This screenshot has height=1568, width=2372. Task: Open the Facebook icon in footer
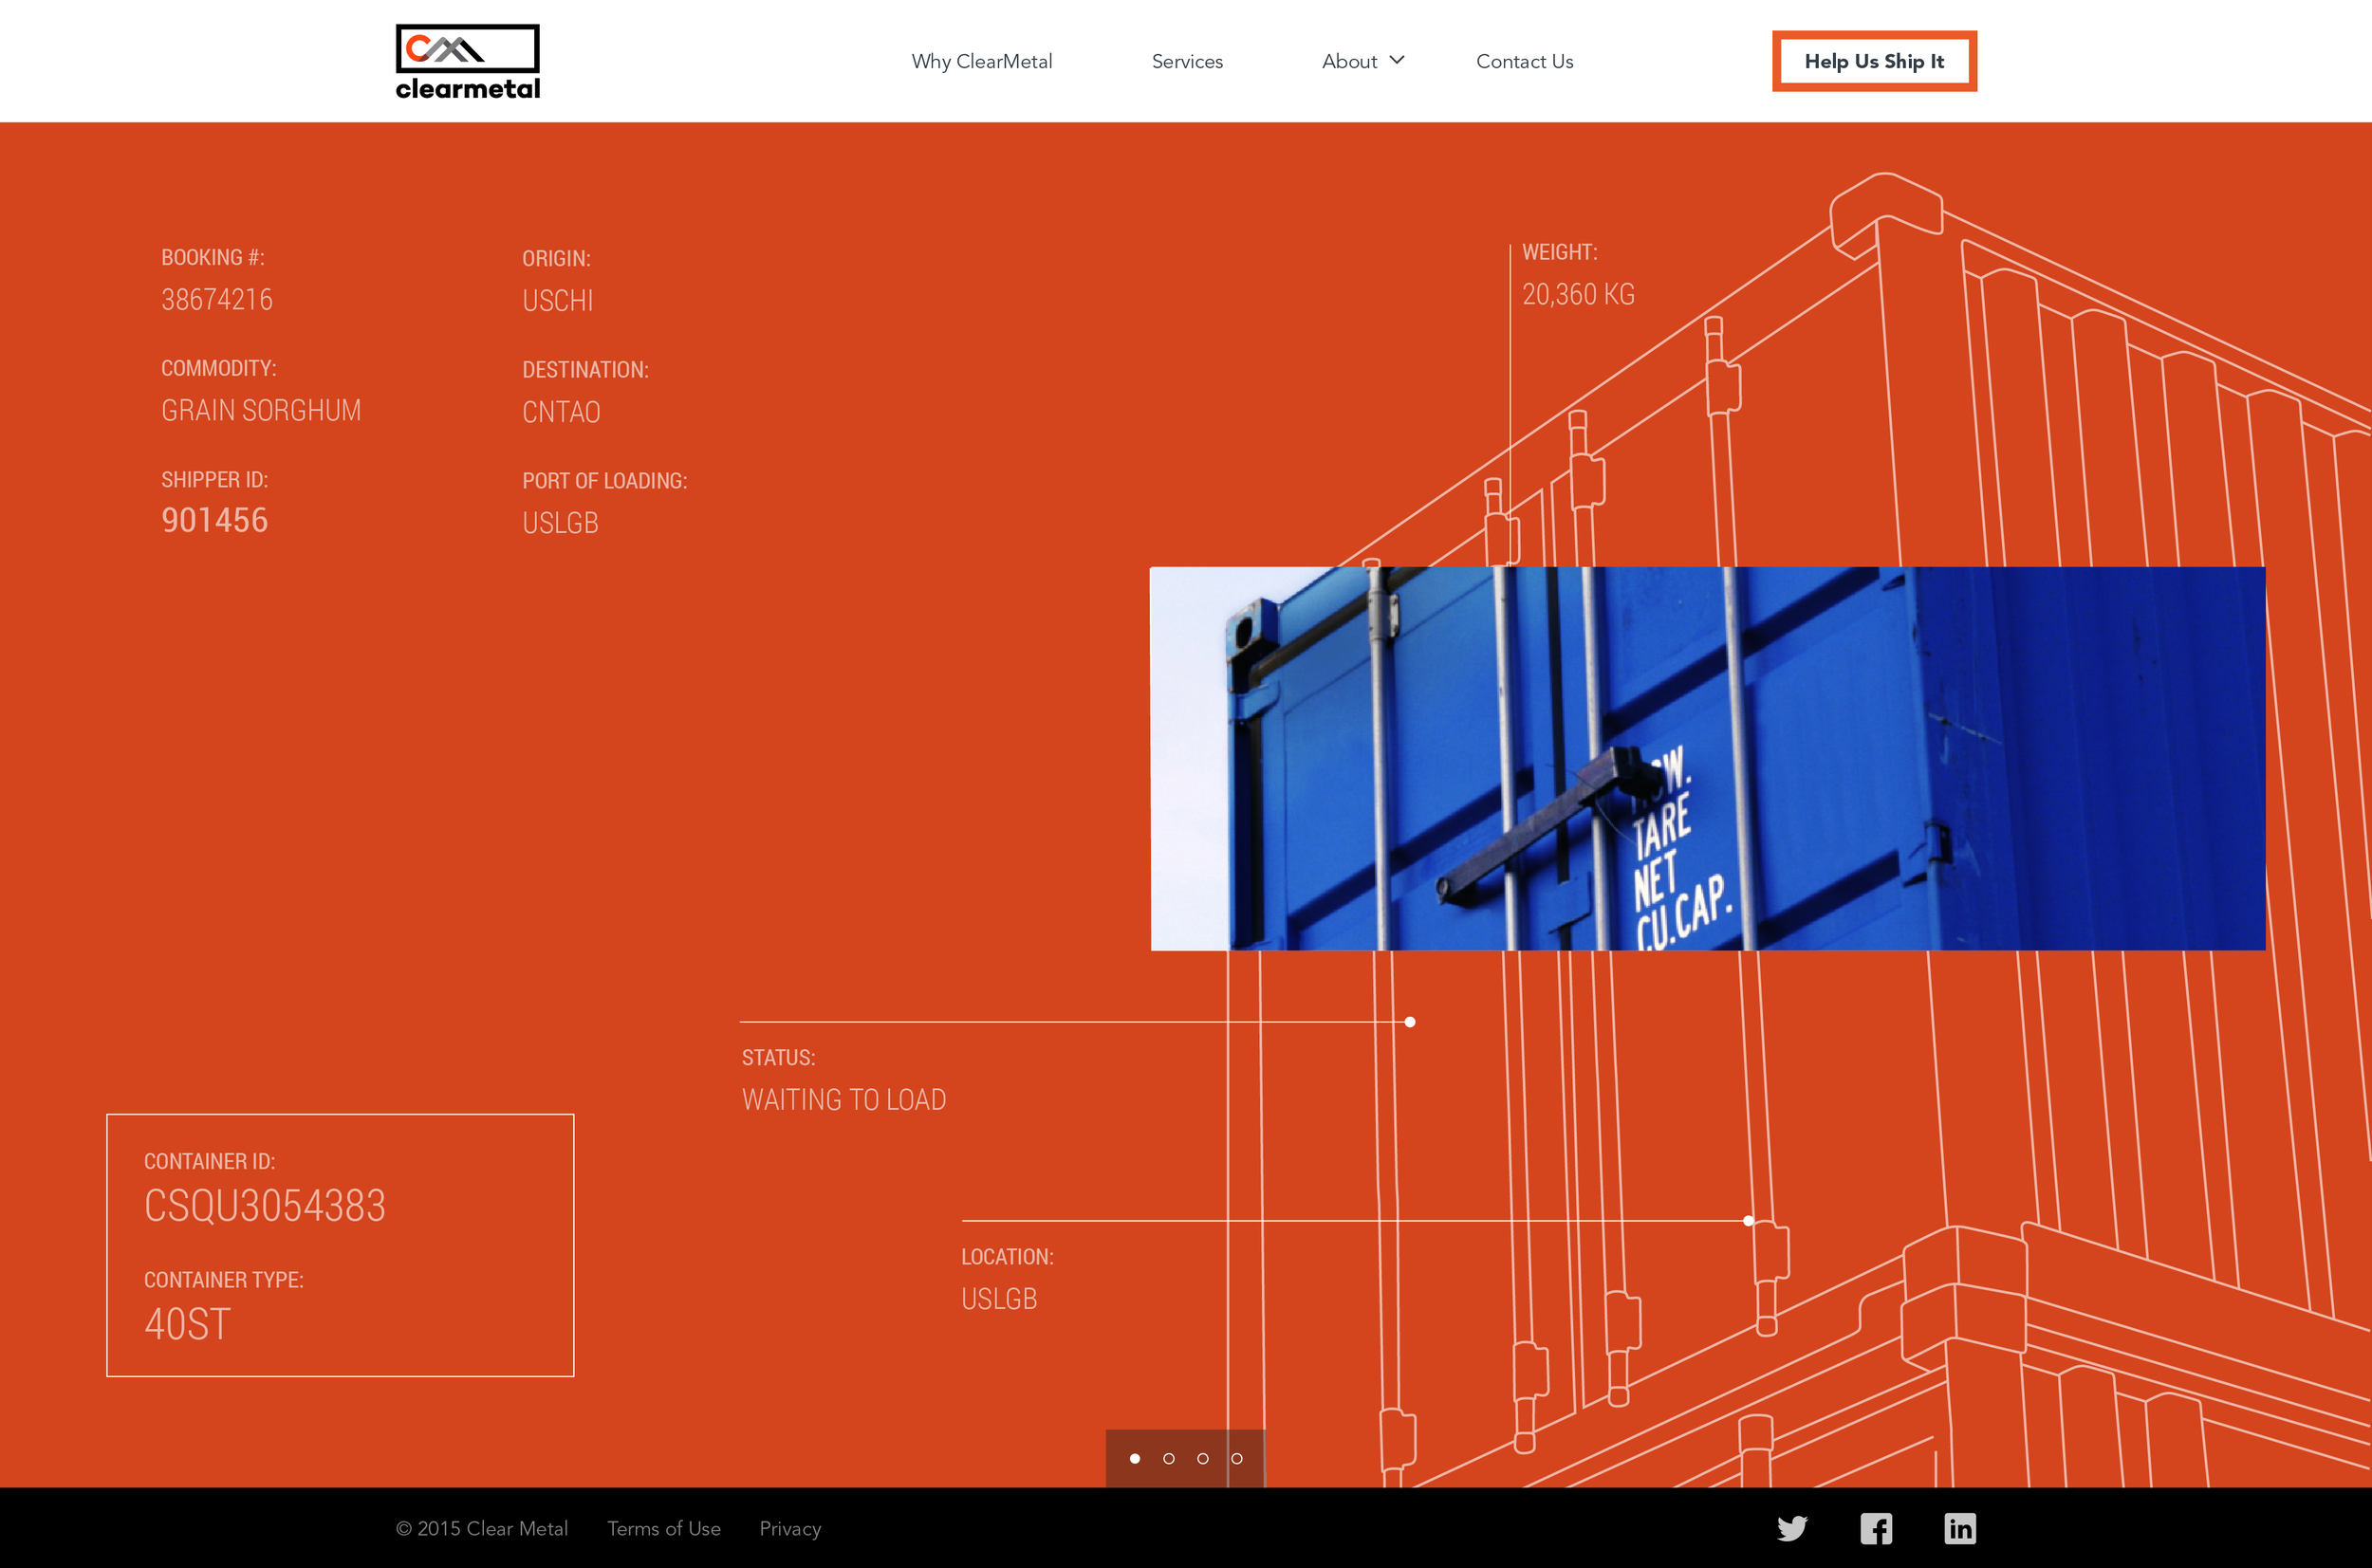coord(1876,1528)
